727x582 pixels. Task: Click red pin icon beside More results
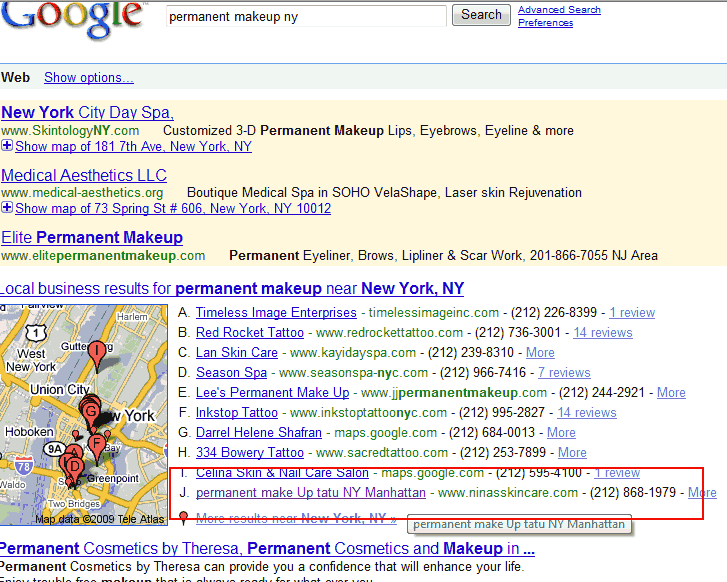[184, 518]
